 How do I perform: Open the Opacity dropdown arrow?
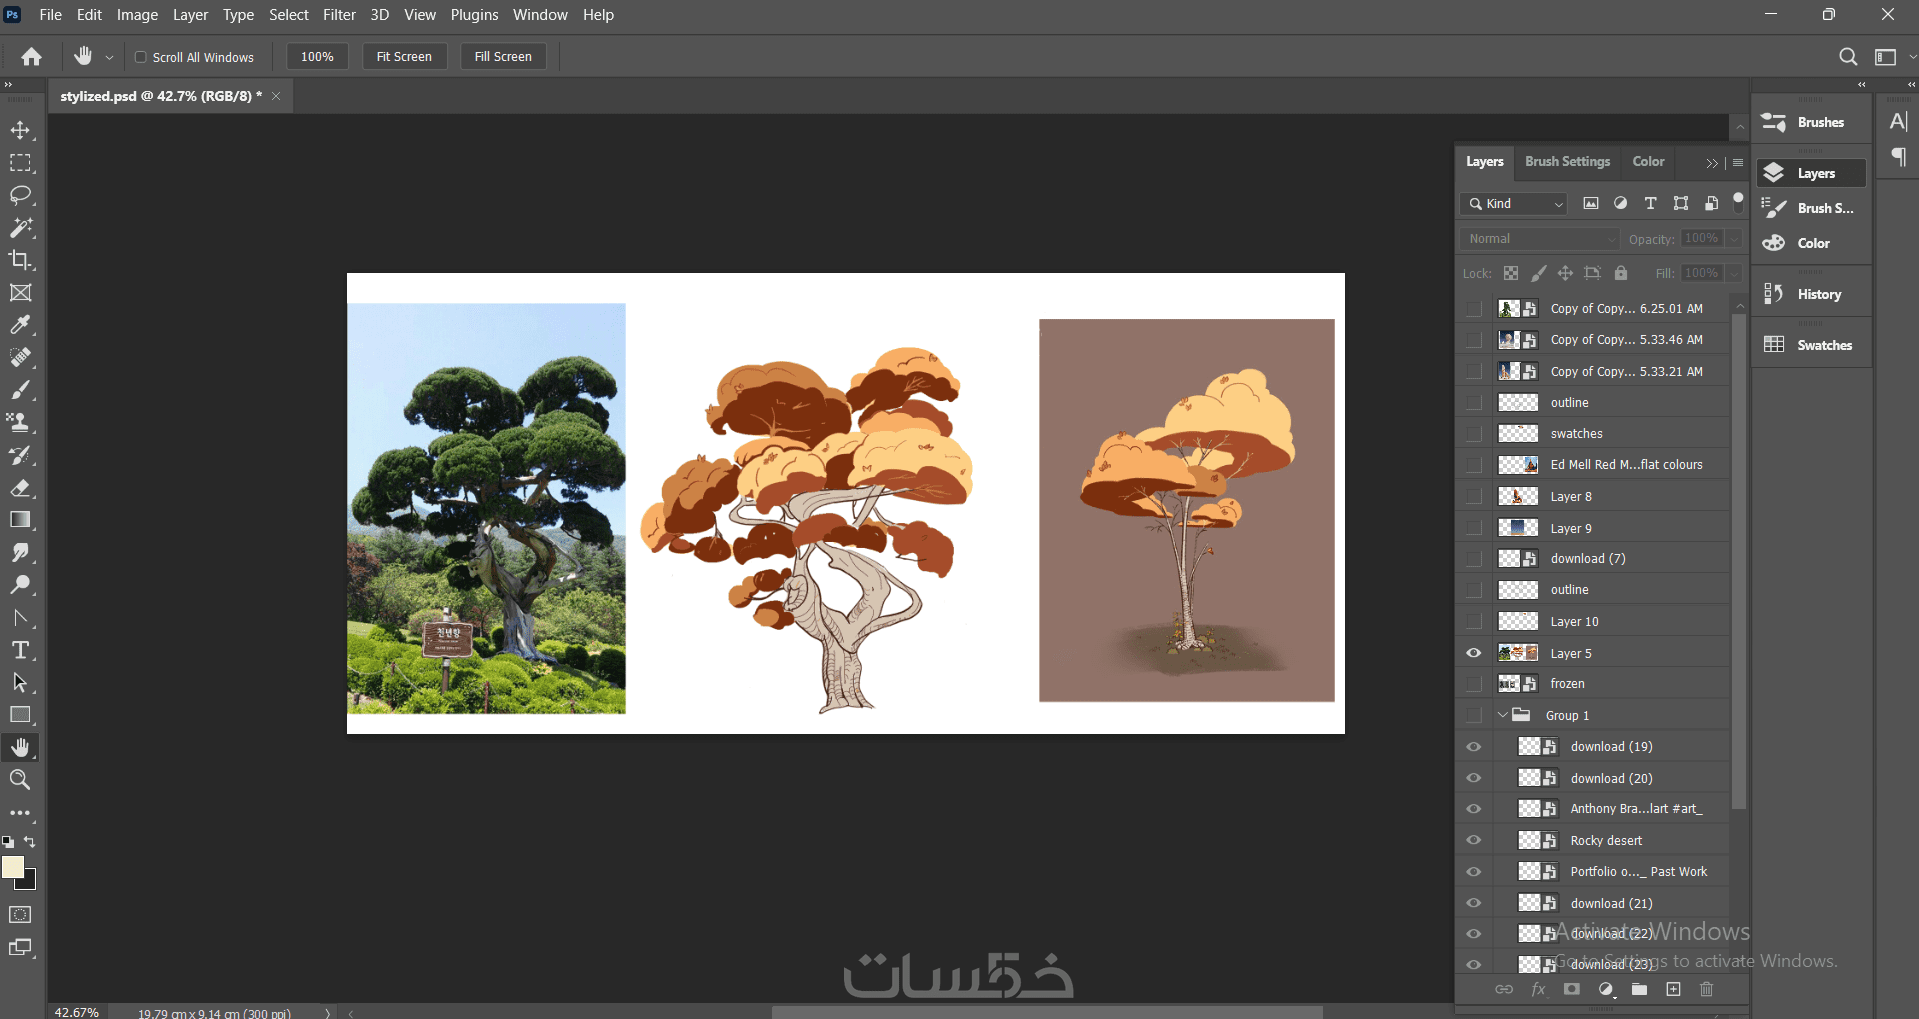tap(1734, 239)
